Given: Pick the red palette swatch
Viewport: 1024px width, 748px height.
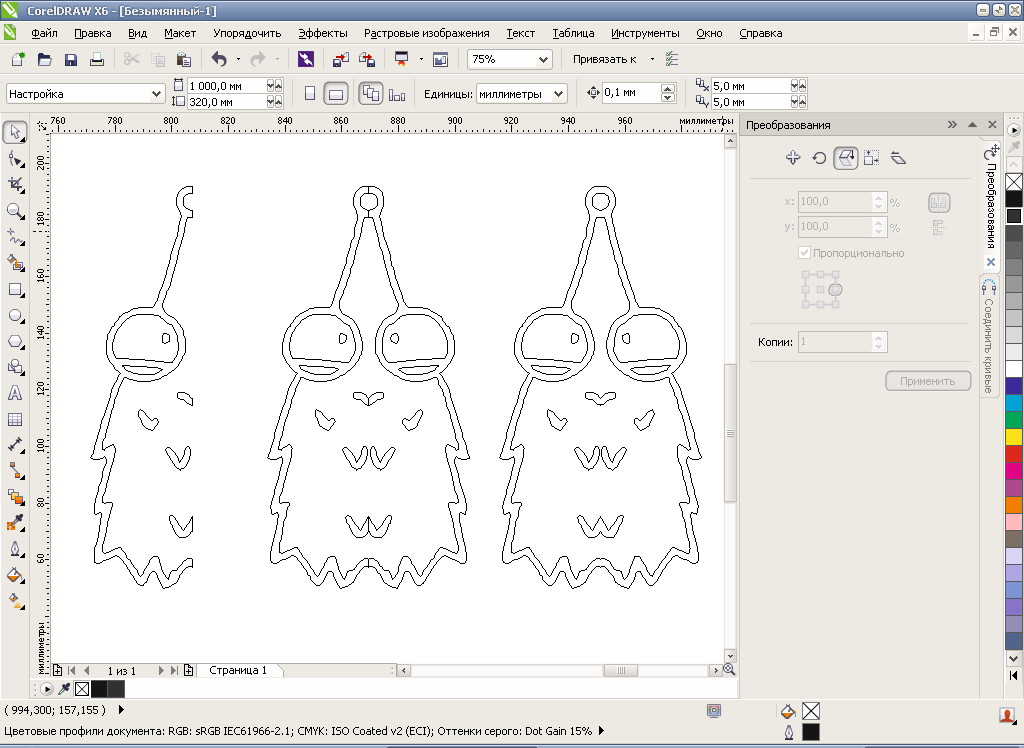Looking at the screenshot, I should pyautogui.click(x=1014, y=453).
